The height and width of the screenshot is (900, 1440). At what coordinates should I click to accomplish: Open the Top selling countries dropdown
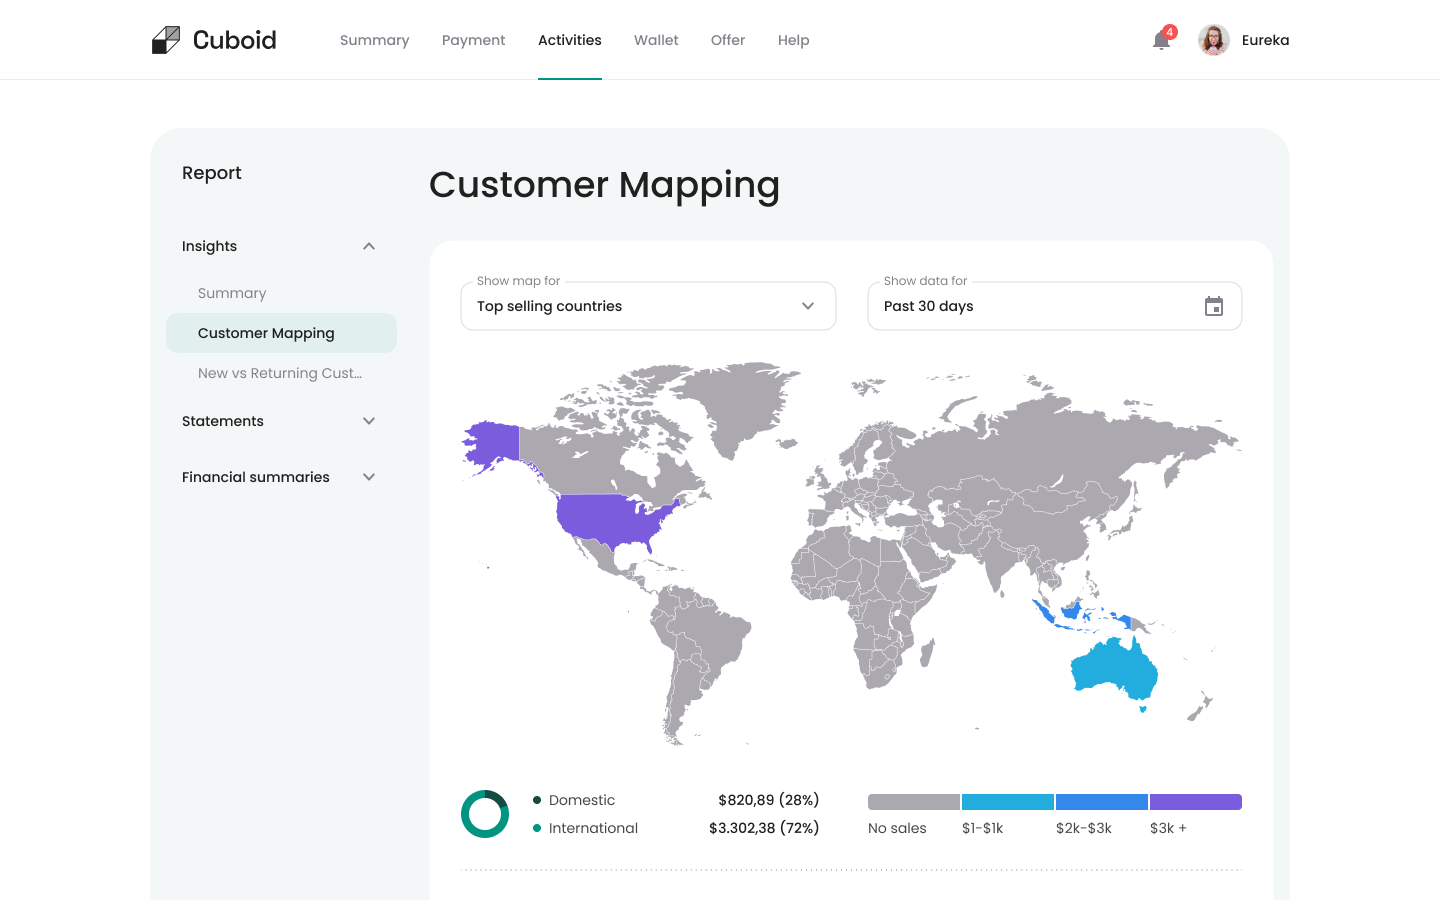[648, 306]
